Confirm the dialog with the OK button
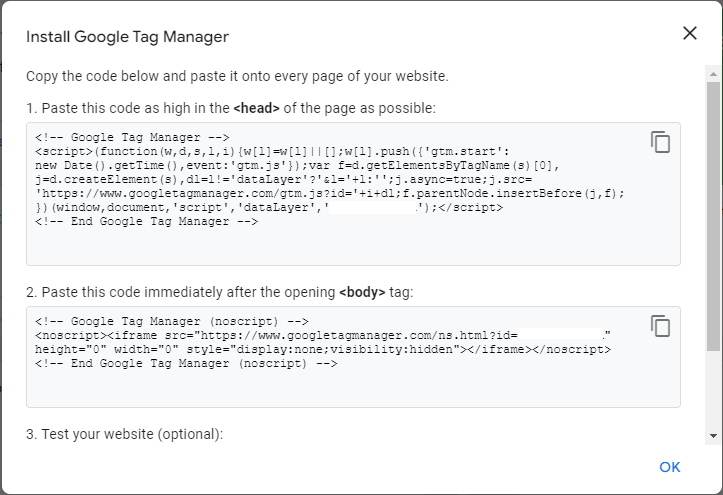The width and height of the screenshot is (723, 495). pos(670,467)
